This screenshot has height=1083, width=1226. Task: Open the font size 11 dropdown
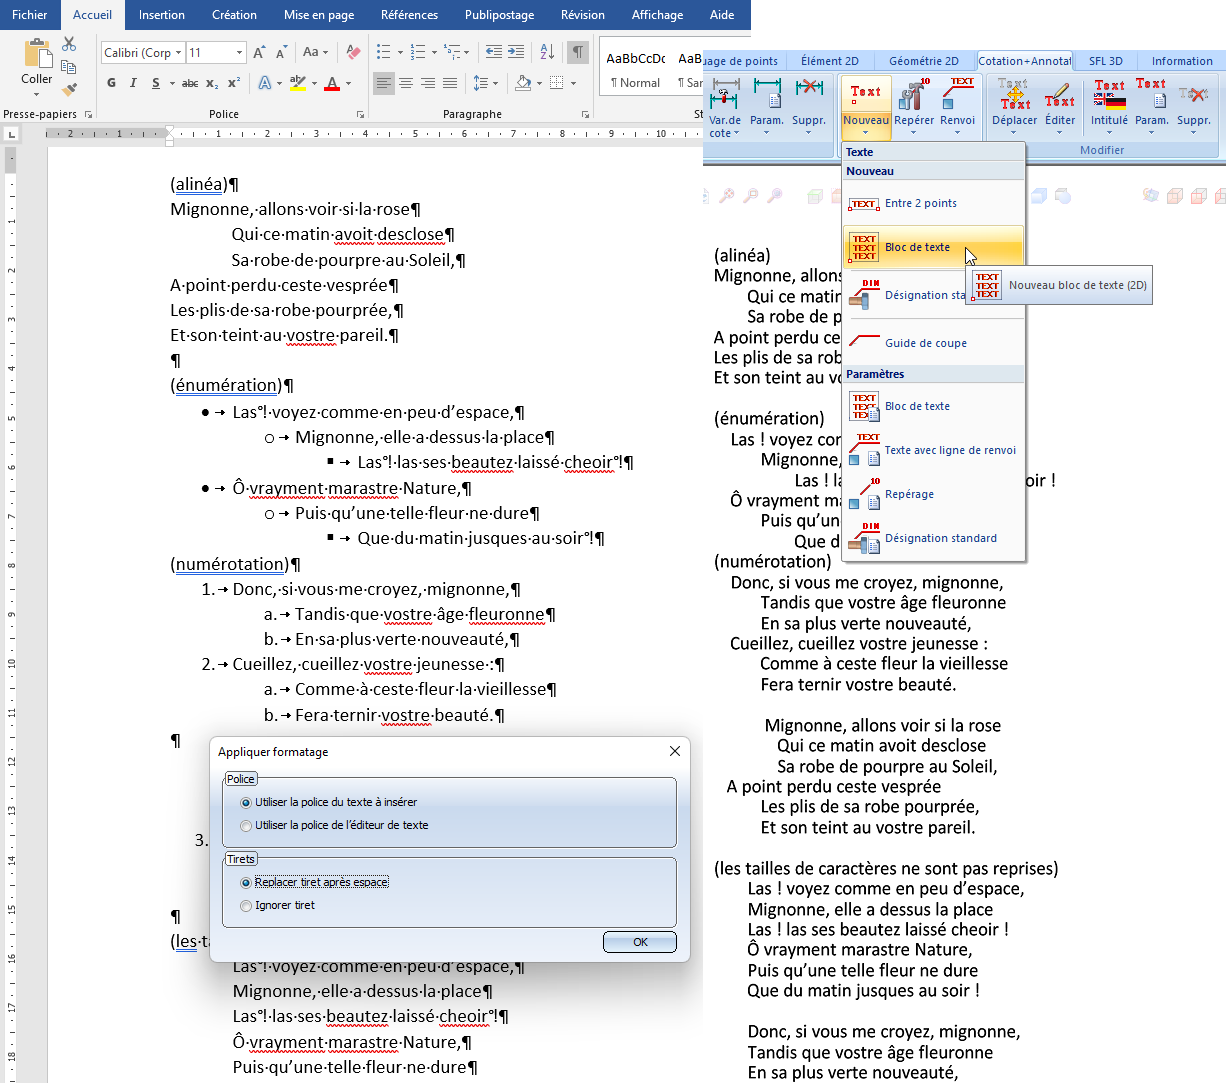coord(239,53)
